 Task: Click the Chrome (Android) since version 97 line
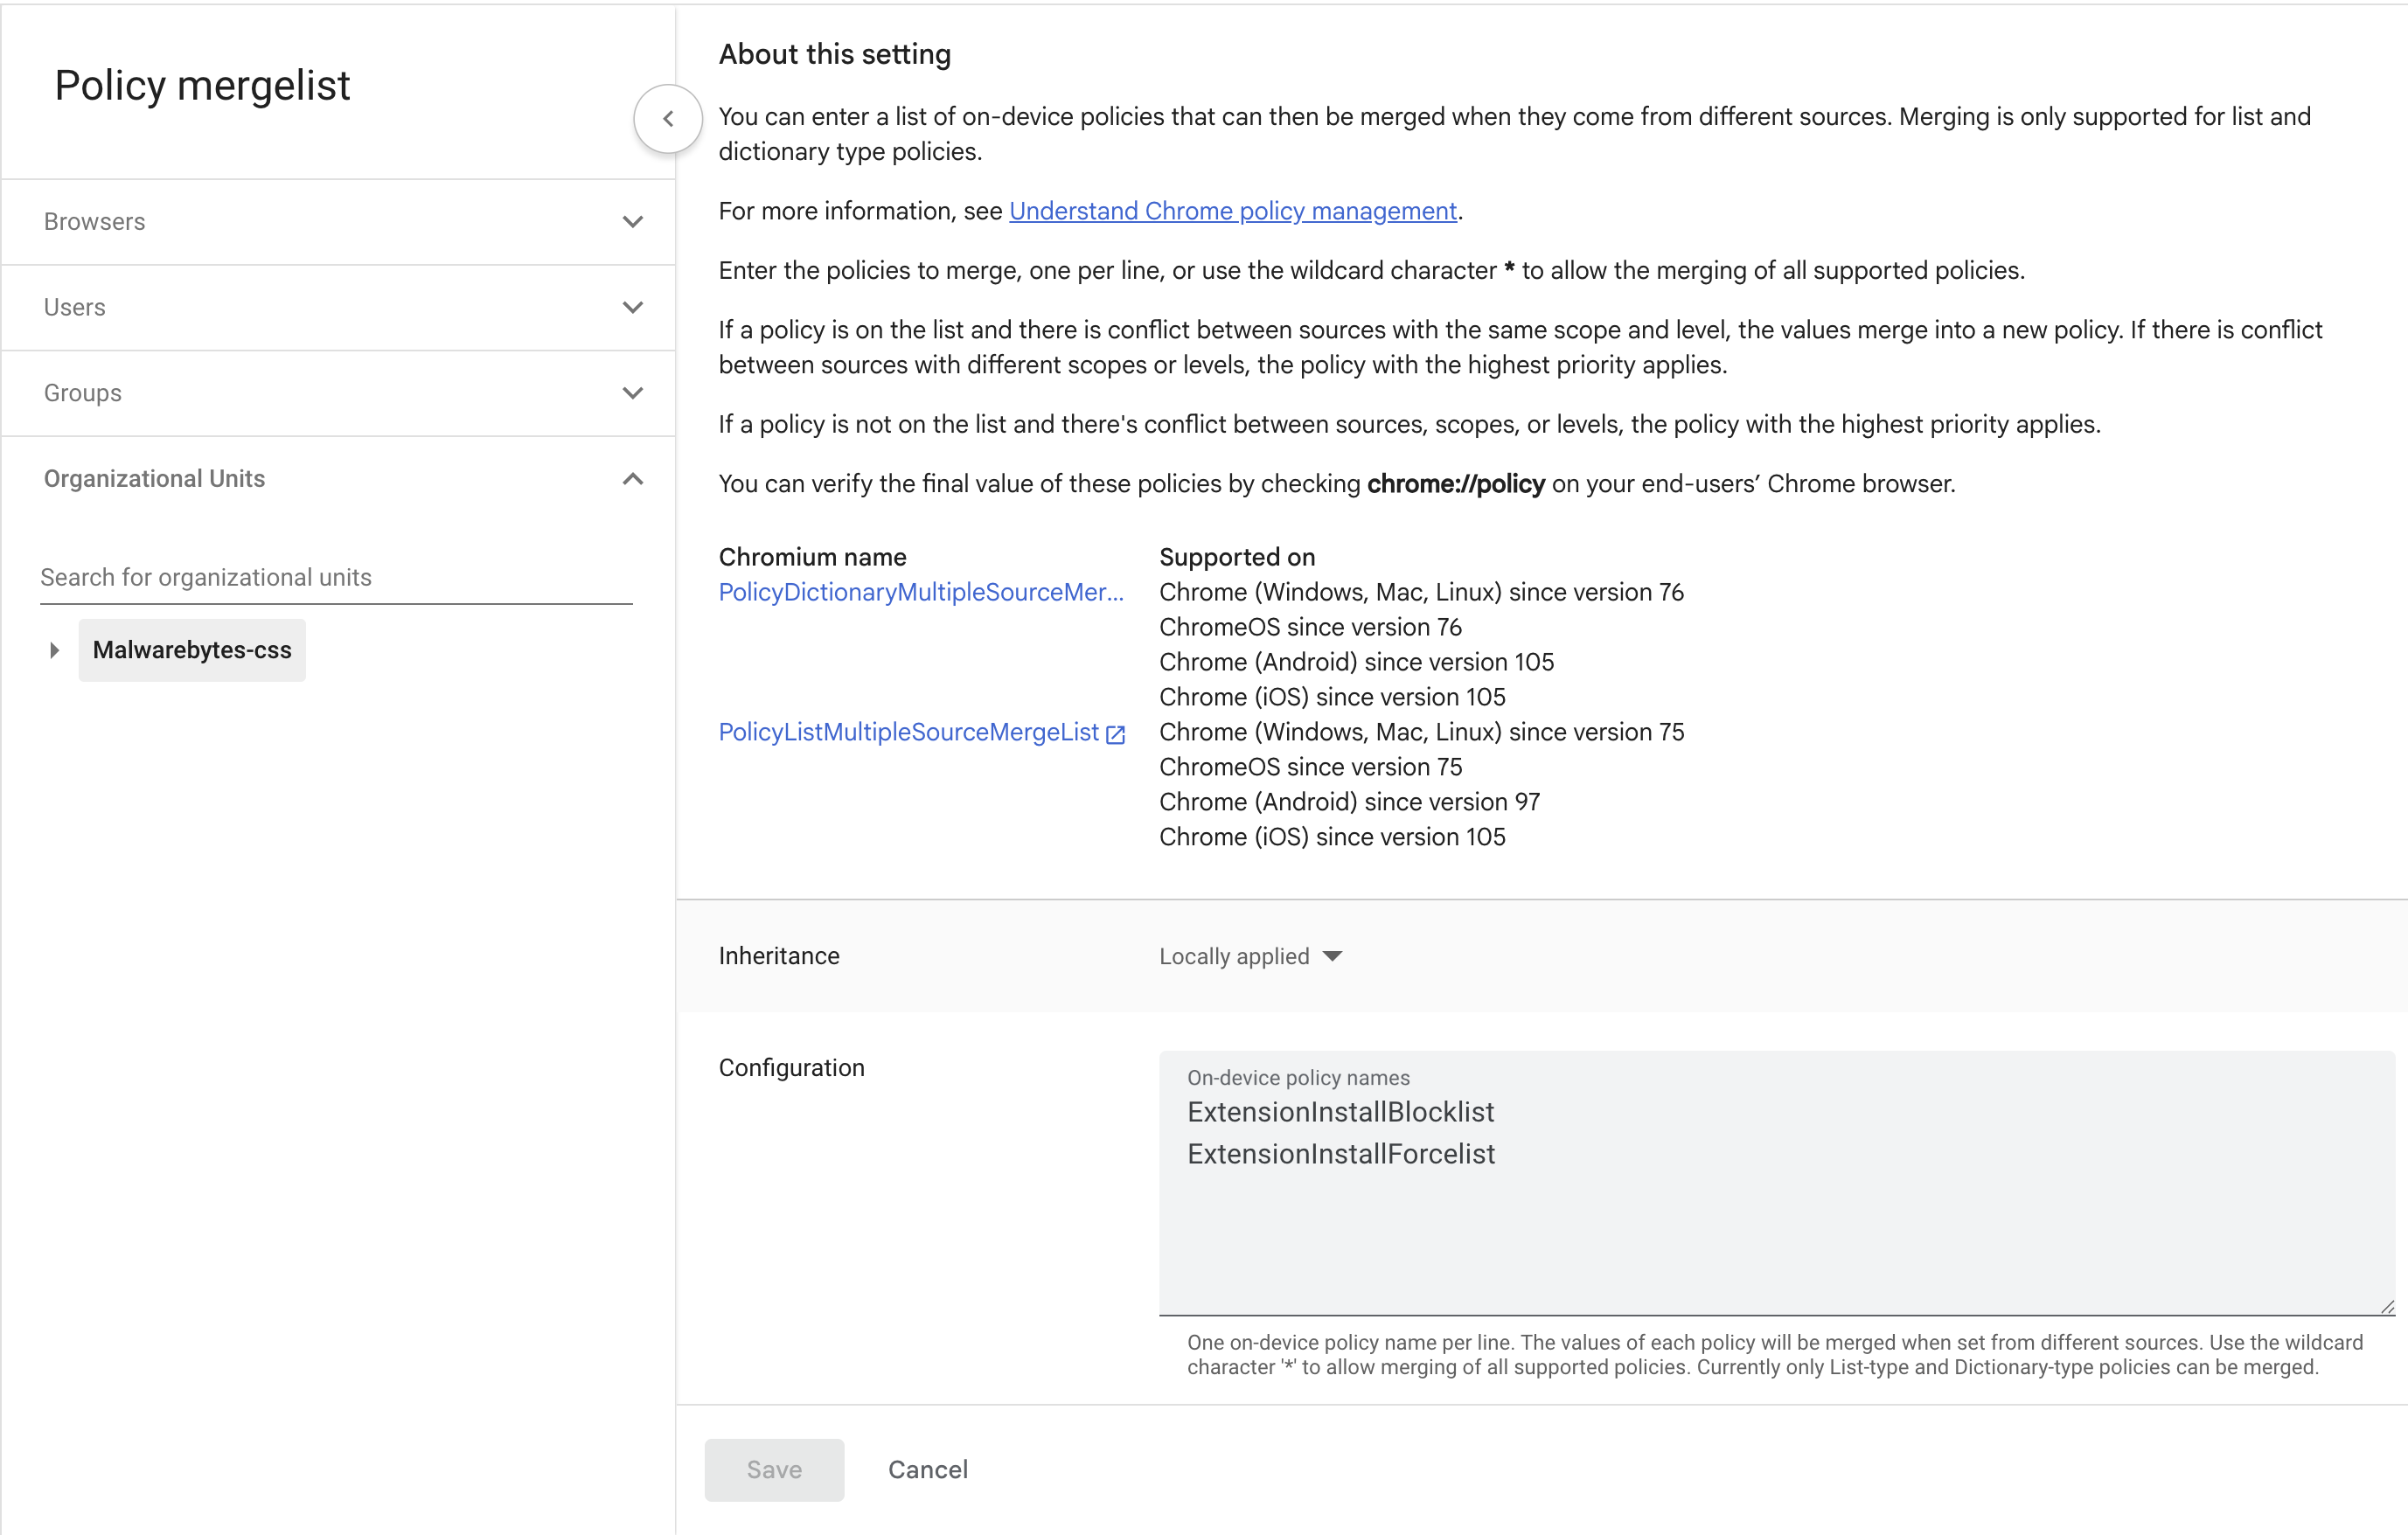[1349, 802]
